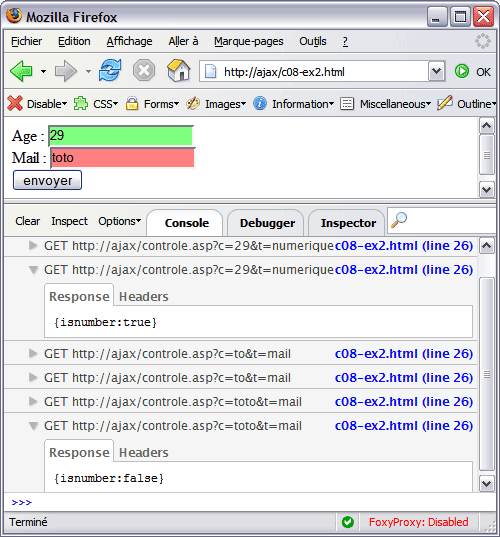Click the Reload page icon
500x537 pixels.
point(110,70)
